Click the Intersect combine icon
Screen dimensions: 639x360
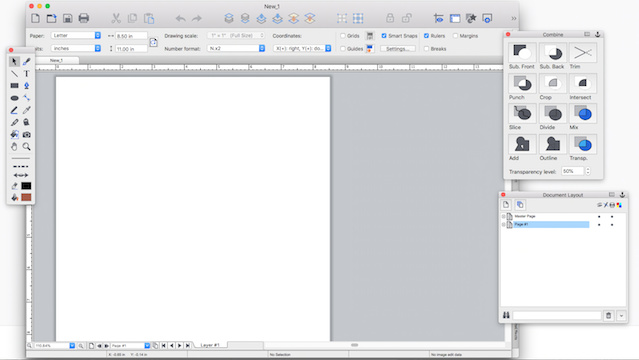583,83
